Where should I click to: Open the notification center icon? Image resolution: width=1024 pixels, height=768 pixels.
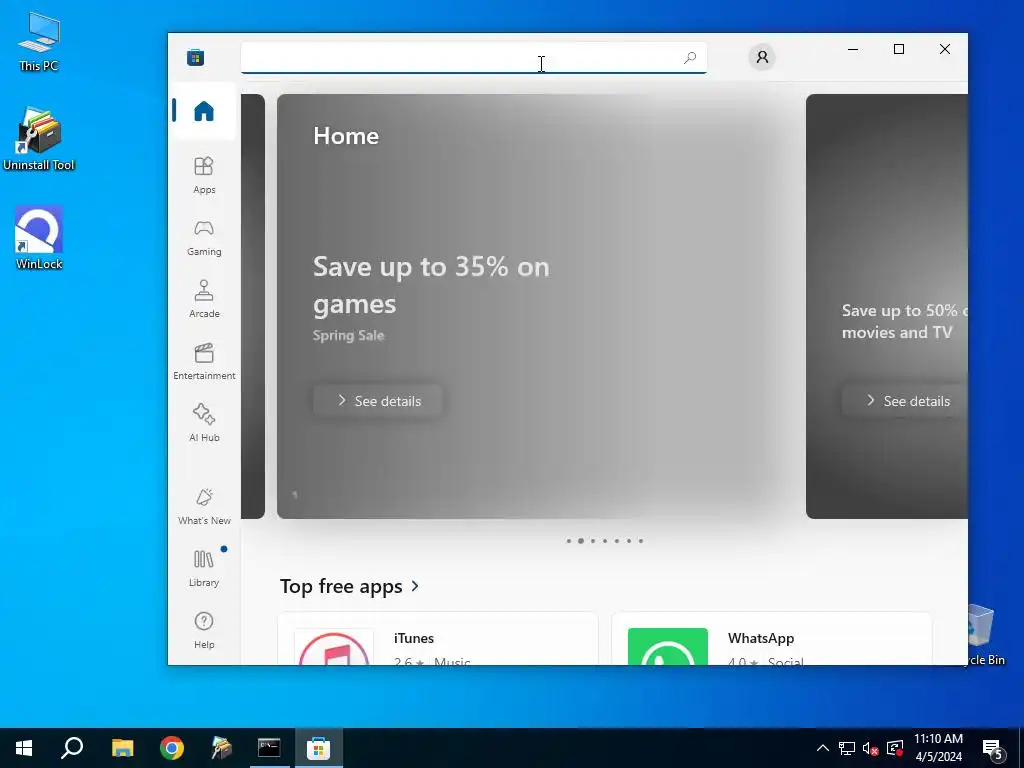[993, 748]
